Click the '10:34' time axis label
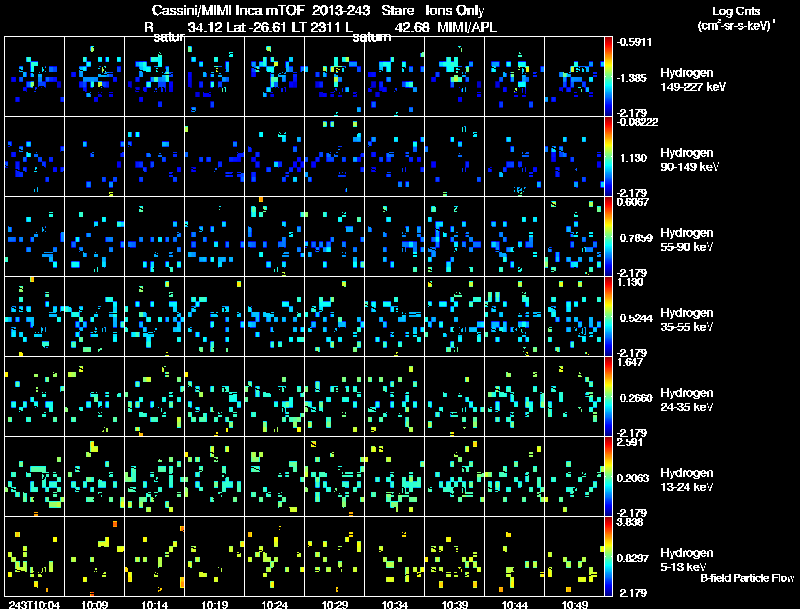The width and height of the screenshot is (800, 609). [x=394, y=605]
